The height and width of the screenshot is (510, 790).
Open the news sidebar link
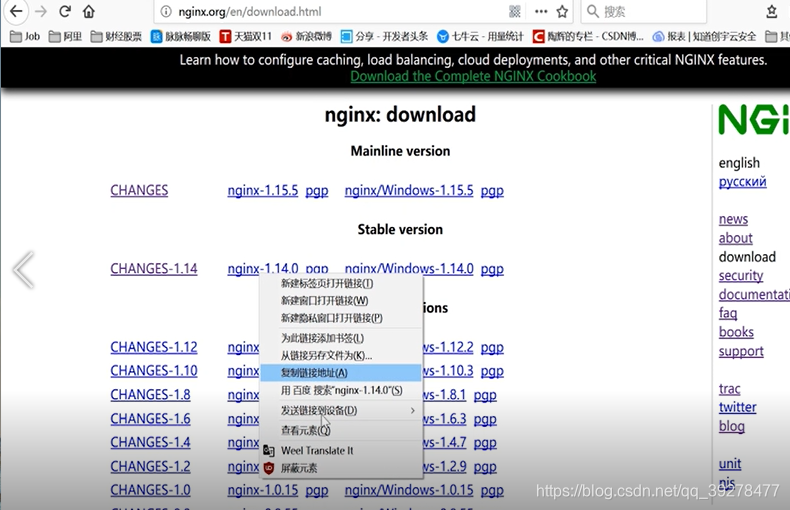[734, 219]
